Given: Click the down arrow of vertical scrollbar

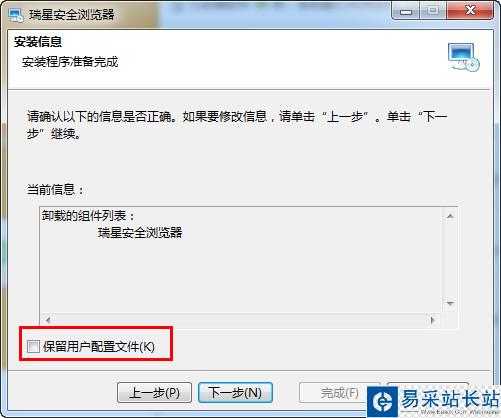Looking at the screenshot, I should pyautogui.click(x=450, y=304).
